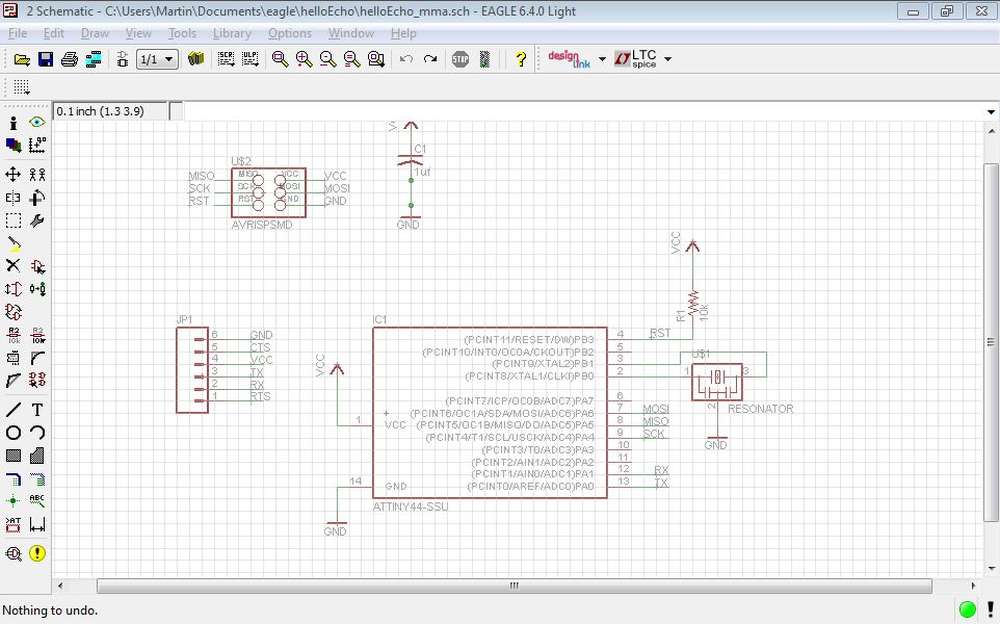Open the Display layers tool
Viewport: 1000px width, 624px height.
click(13, 145)
